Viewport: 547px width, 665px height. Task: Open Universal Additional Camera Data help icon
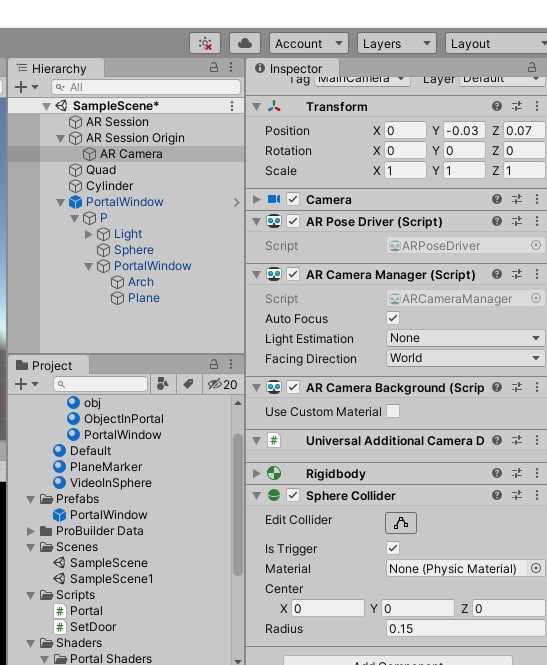click(497, 440)
